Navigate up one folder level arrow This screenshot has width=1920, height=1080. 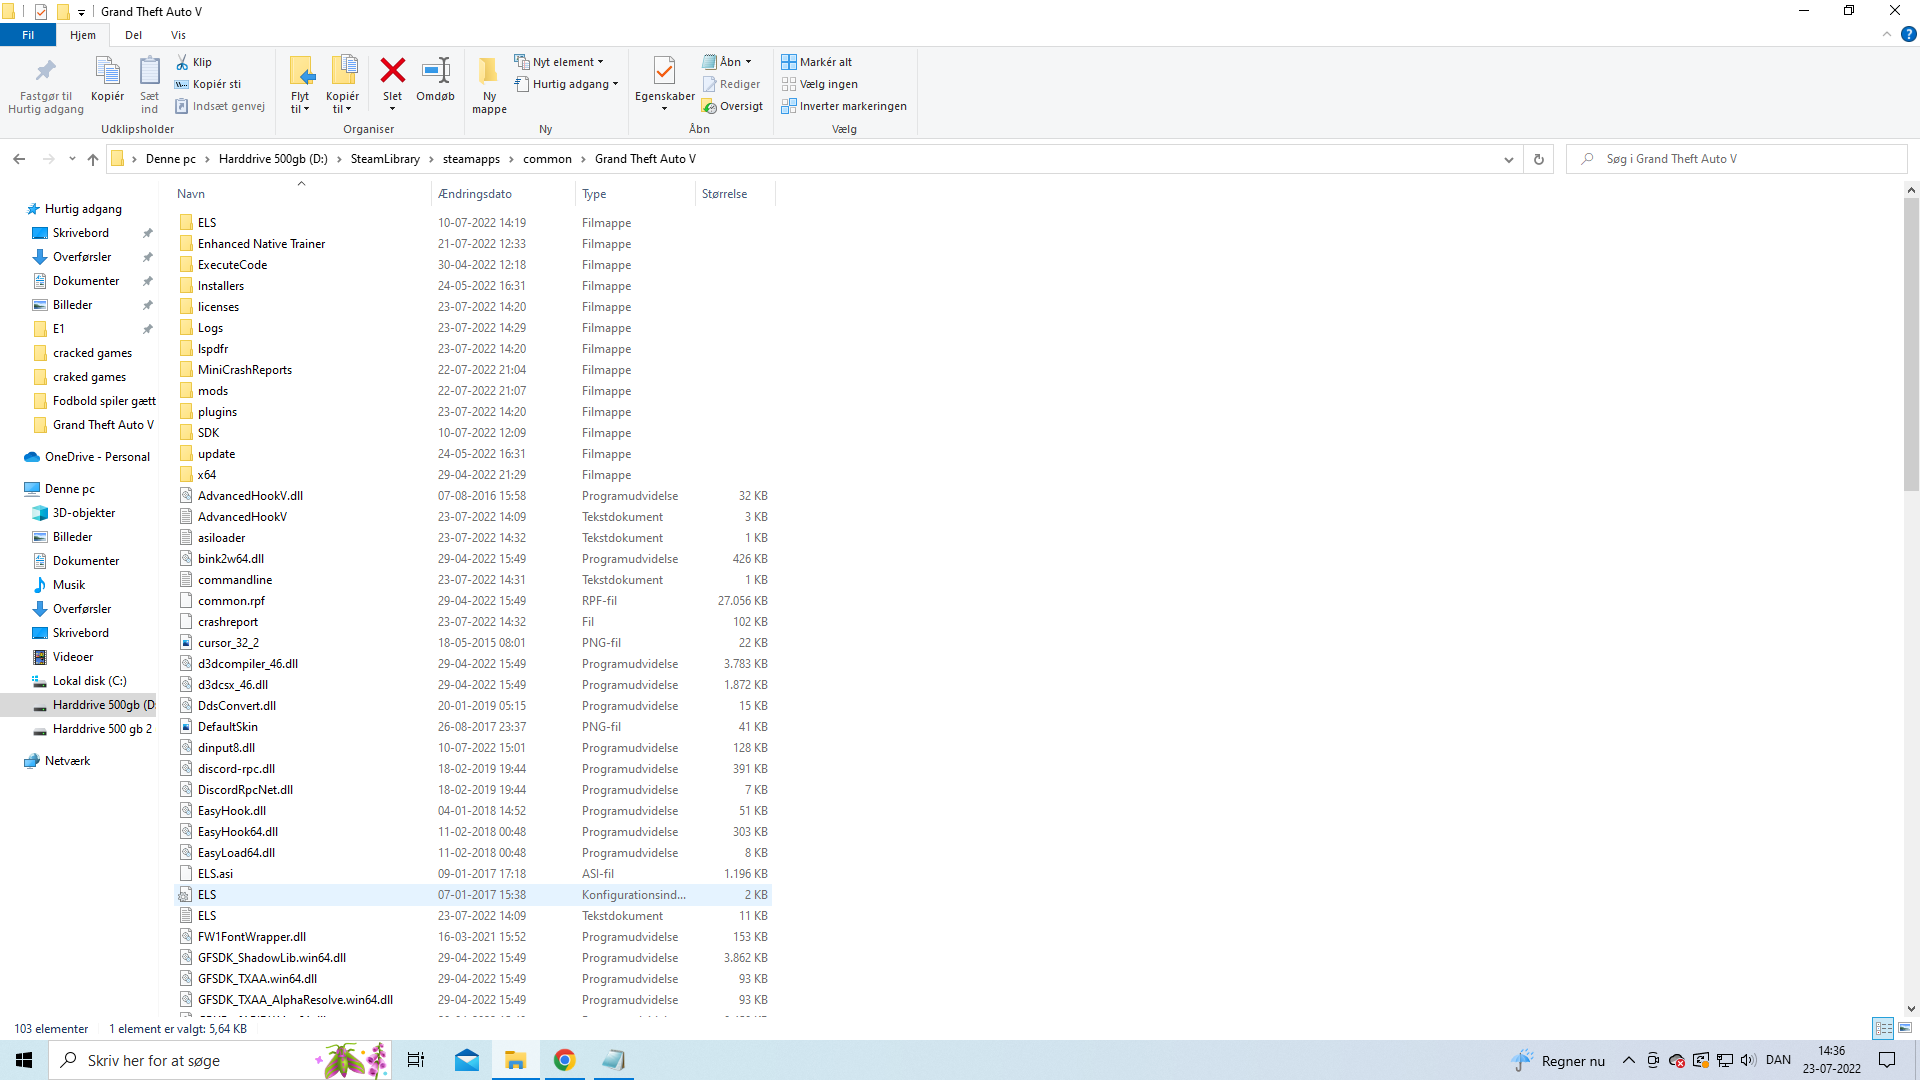[93, 159]
